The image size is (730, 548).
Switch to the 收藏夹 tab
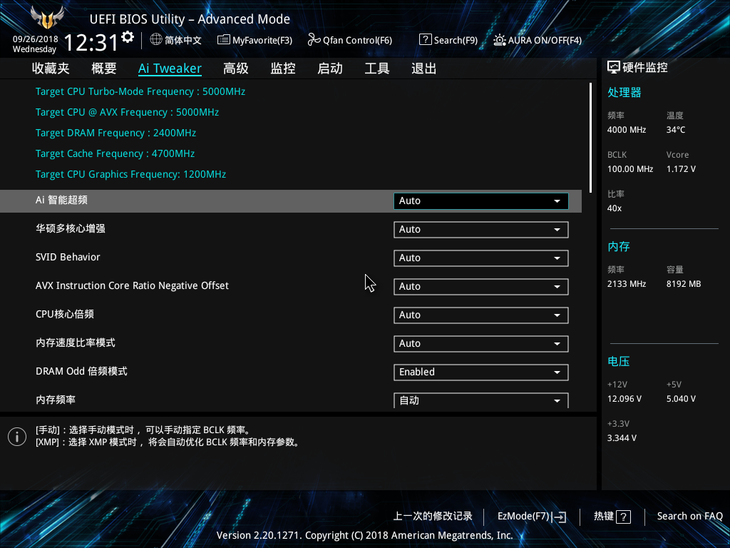point(51,69)
